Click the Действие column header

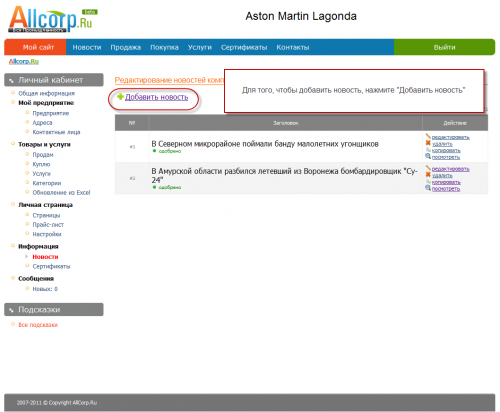tap(455, 123)
